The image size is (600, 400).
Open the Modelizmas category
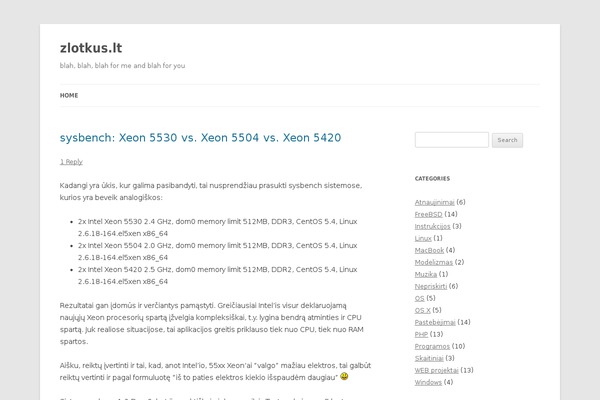(x=434, y=262)
